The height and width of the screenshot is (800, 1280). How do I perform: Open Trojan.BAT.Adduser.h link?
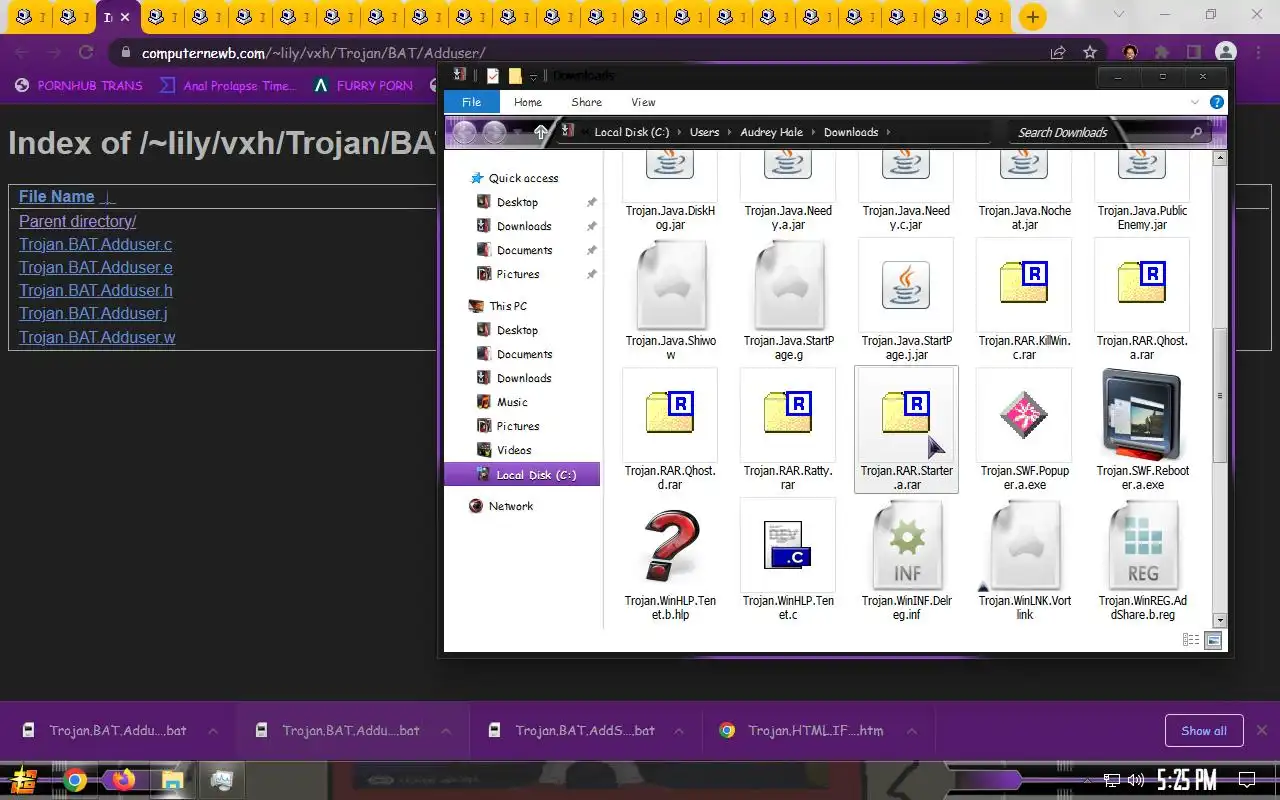coord(96,290)
